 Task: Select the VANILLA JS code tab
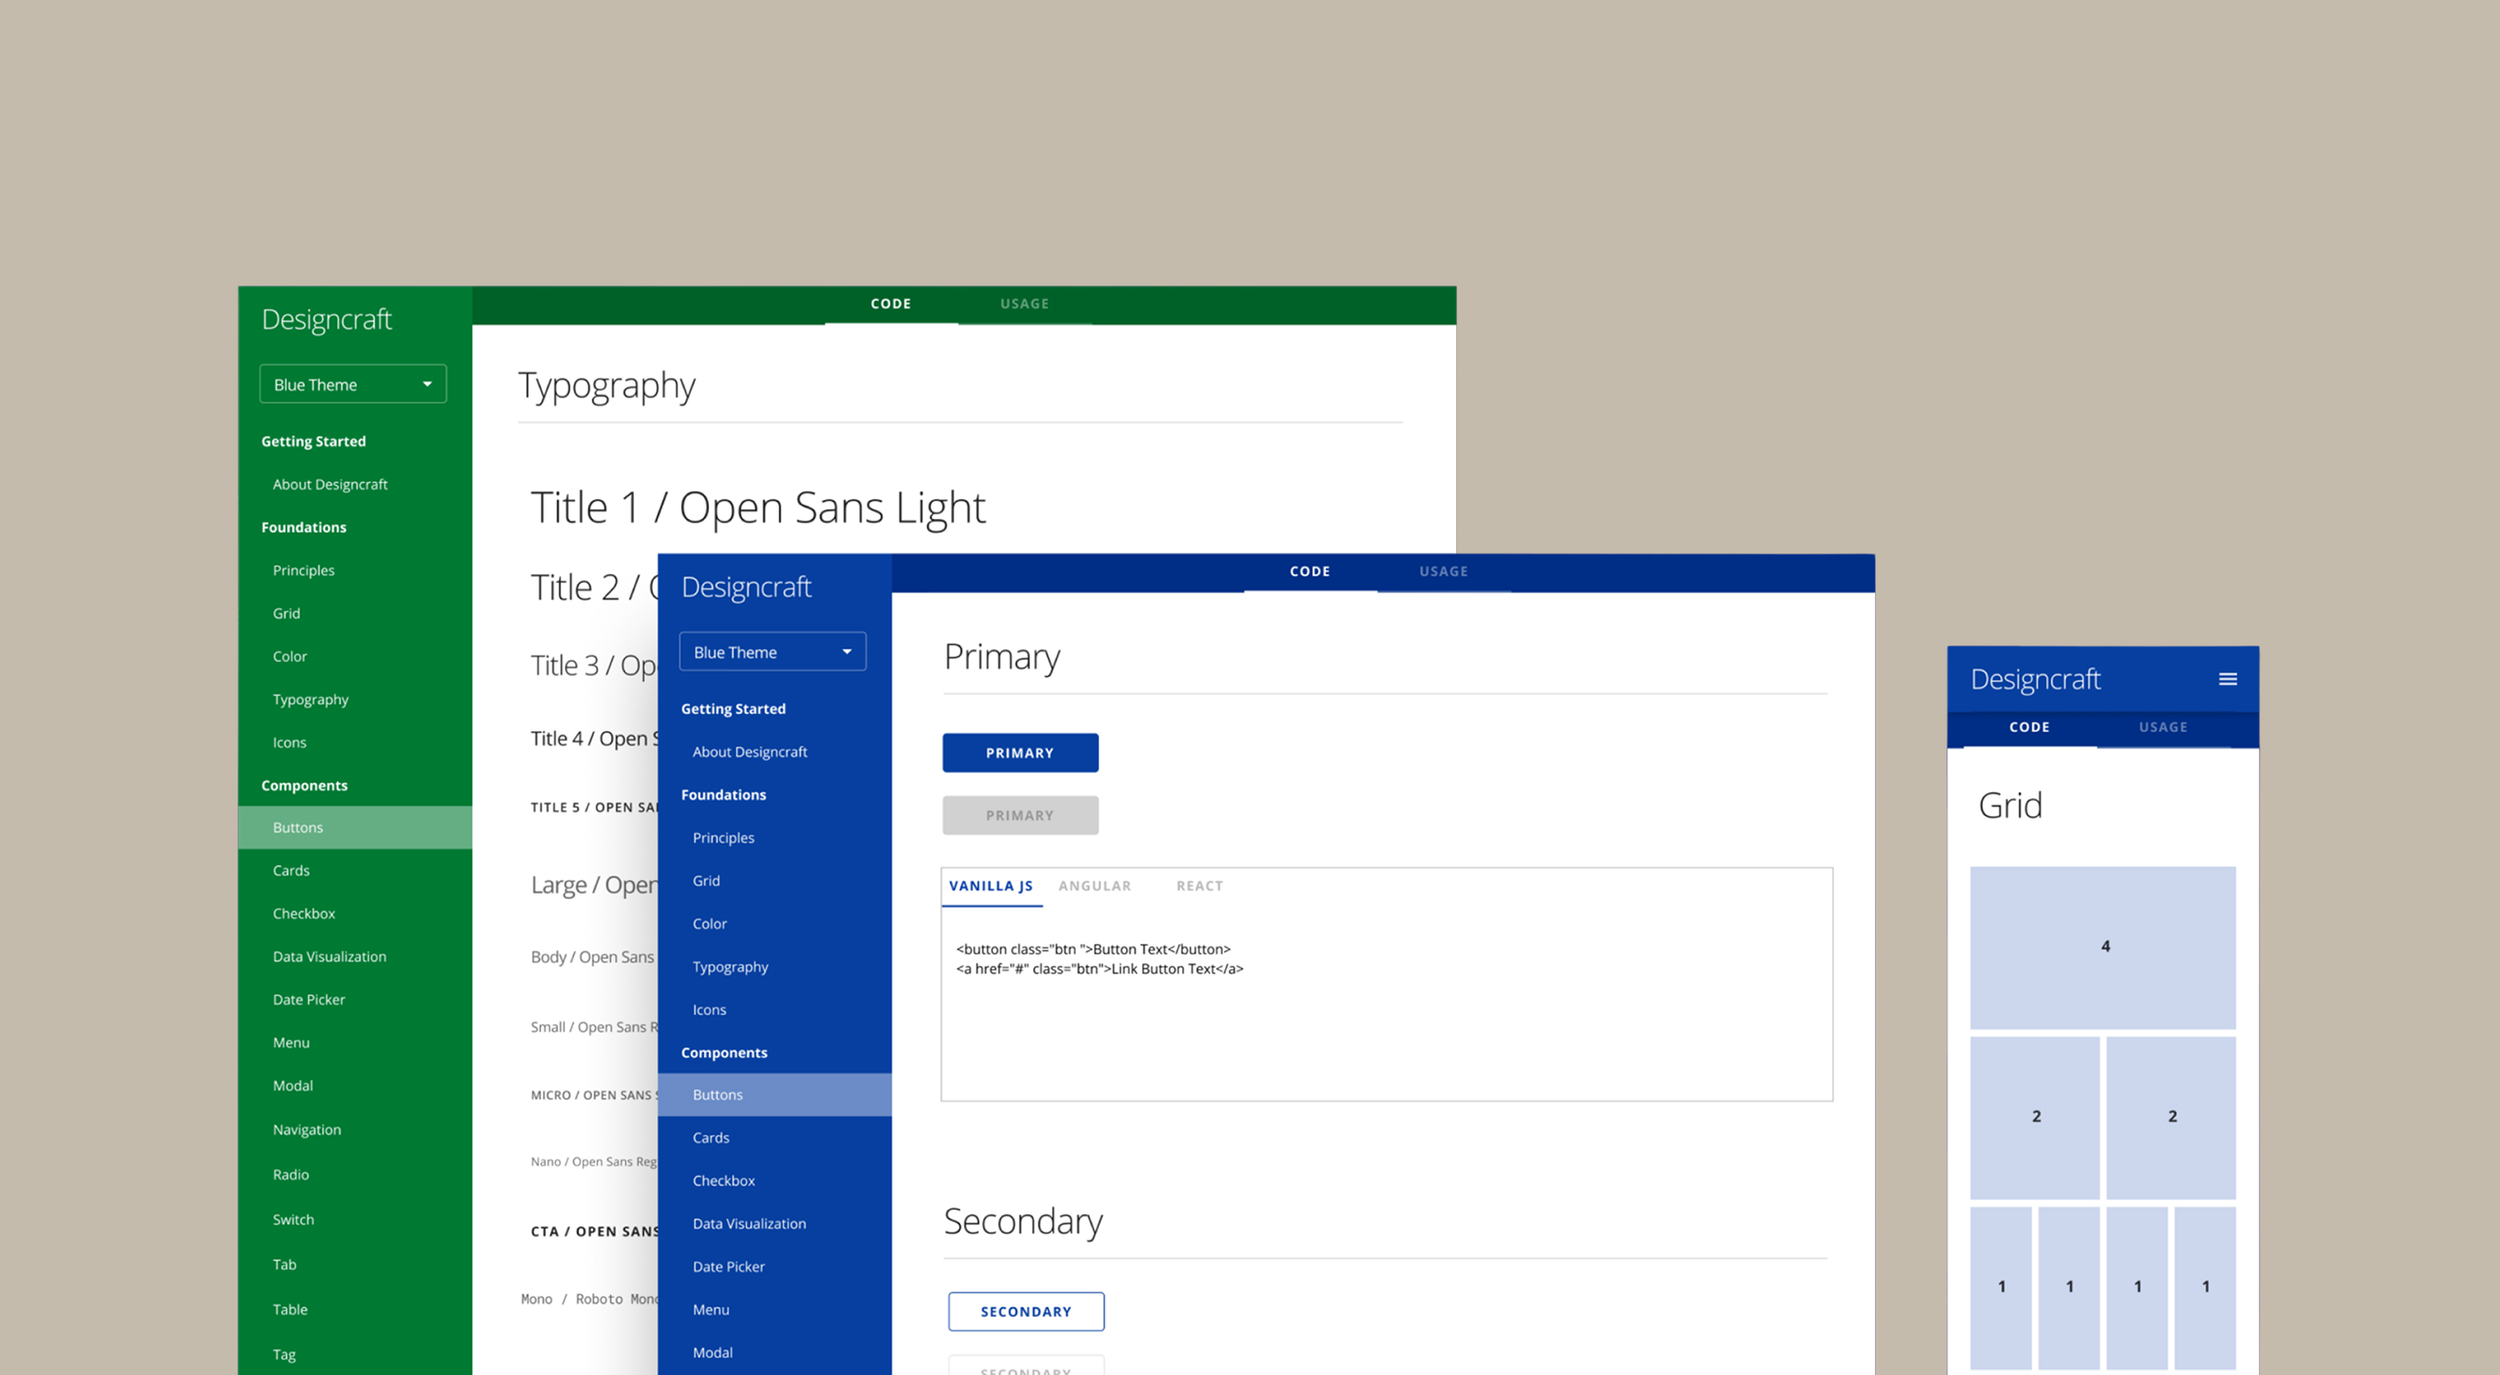tap(991, 886)
